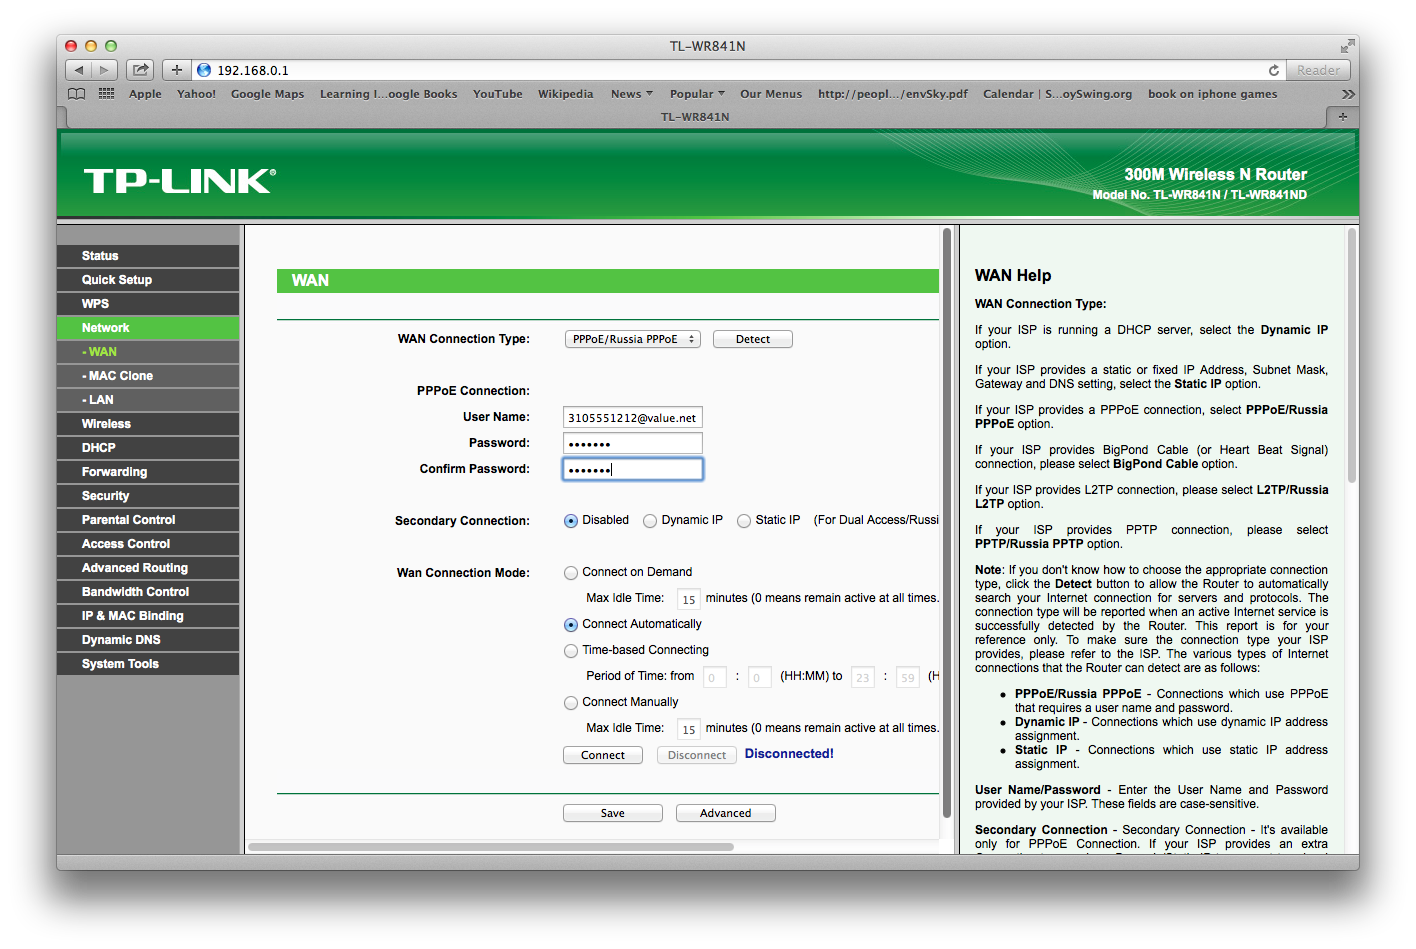Click the Connect button
1416x949 pixels.
(603, 755)
